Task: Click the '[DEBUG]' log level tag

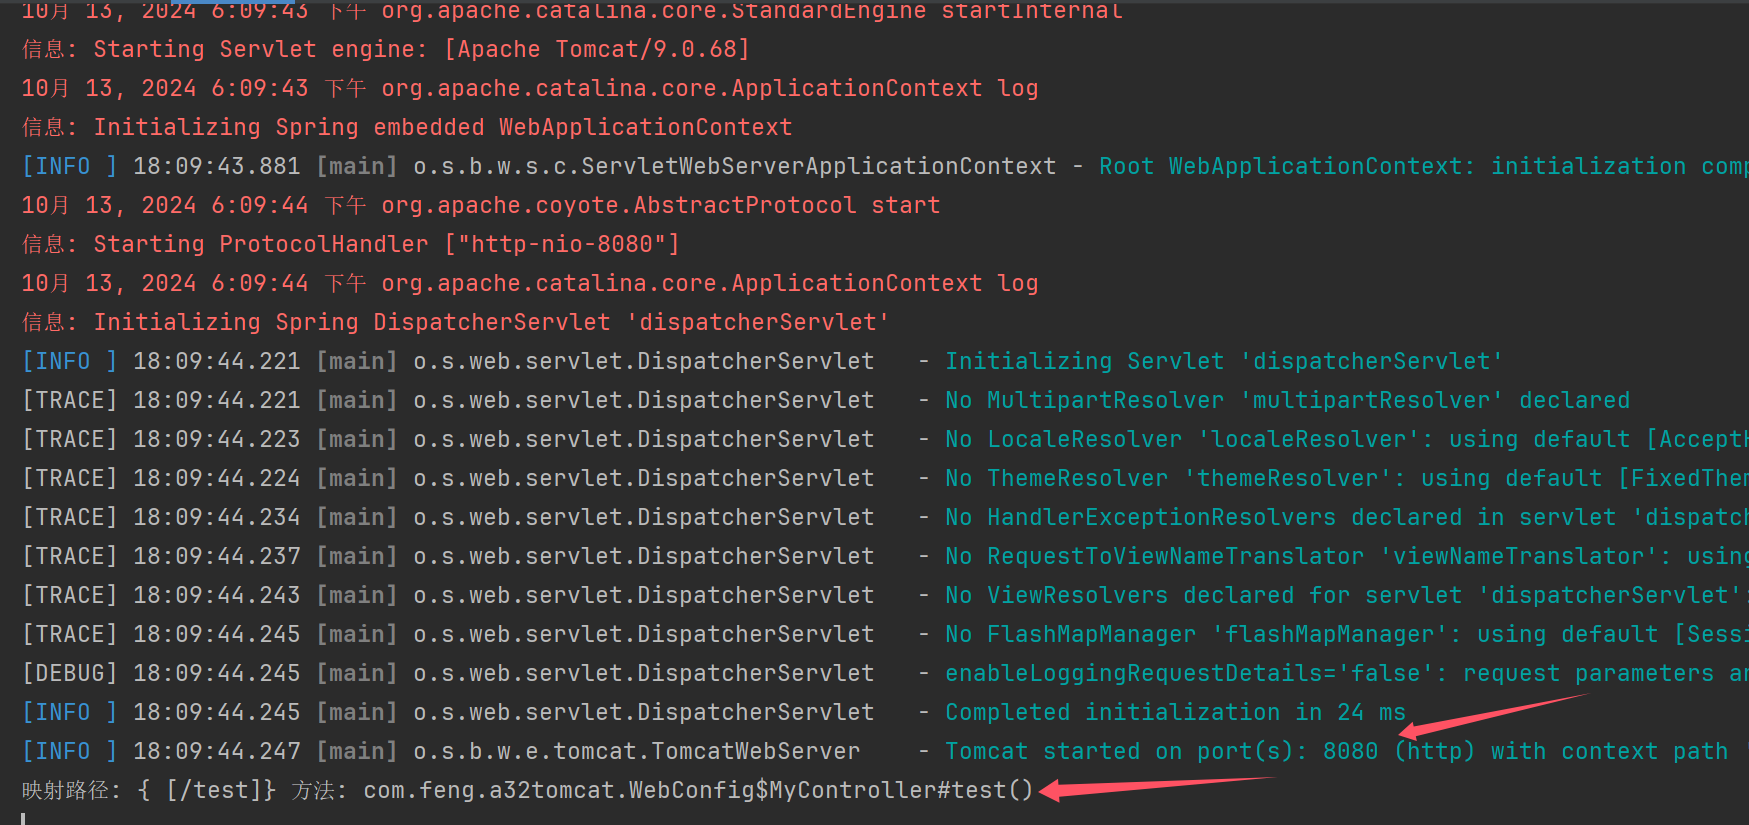Action: (x=70, y=673)
